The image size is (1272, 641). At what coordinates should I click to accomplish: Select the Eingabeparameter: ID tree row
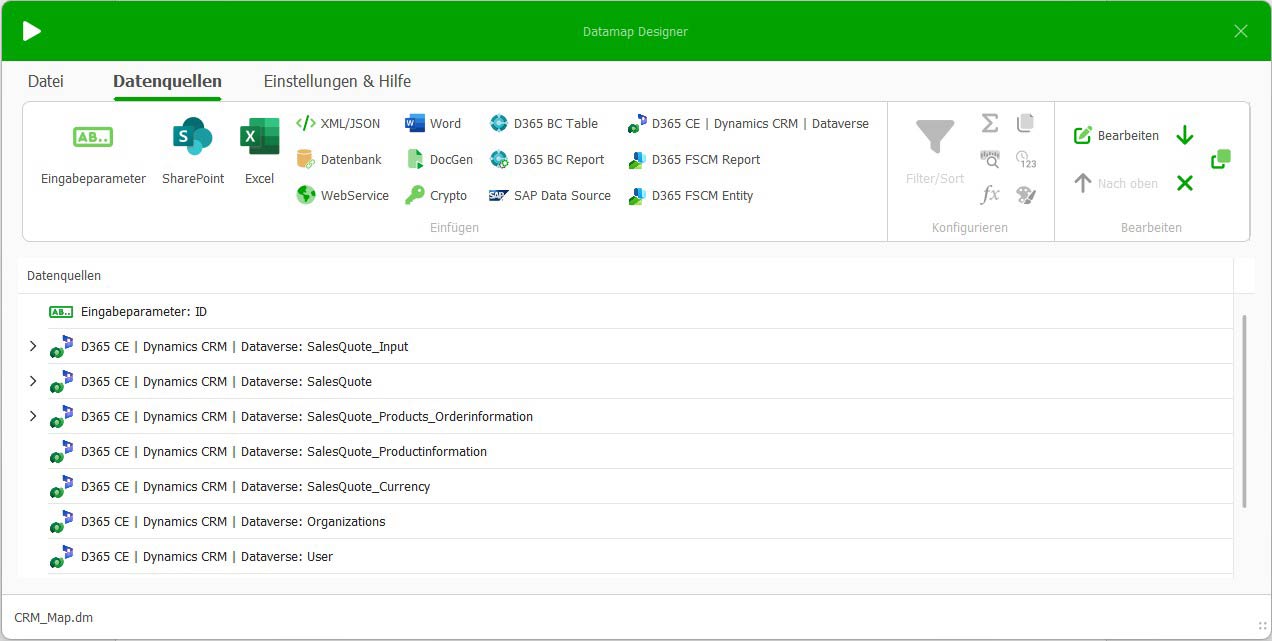pos(144,311)
